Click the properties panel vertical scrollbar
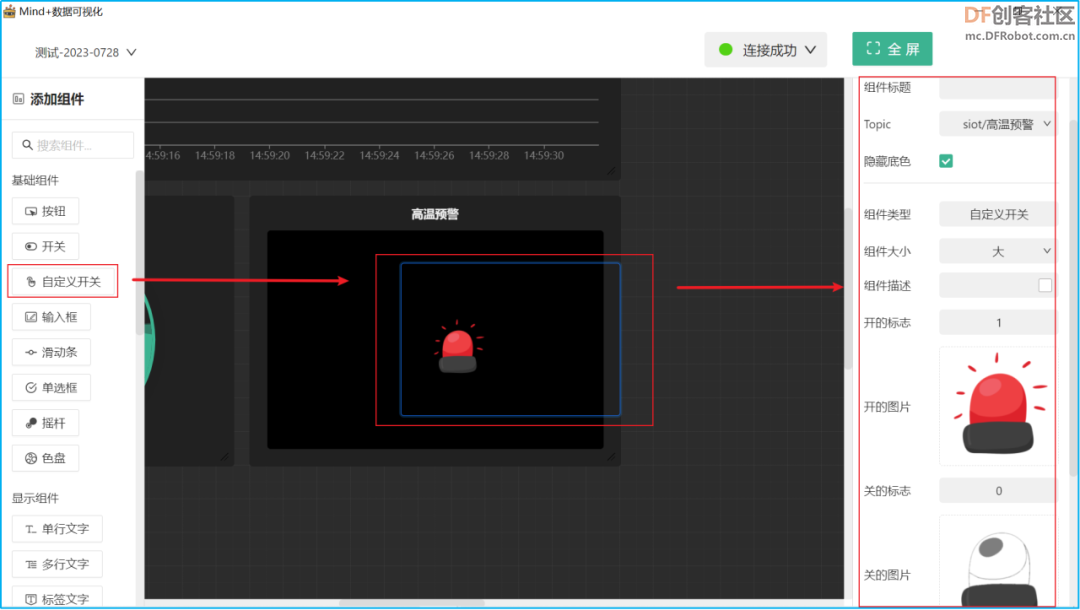Screen dimensions: 1080x610 point(1074,296)
